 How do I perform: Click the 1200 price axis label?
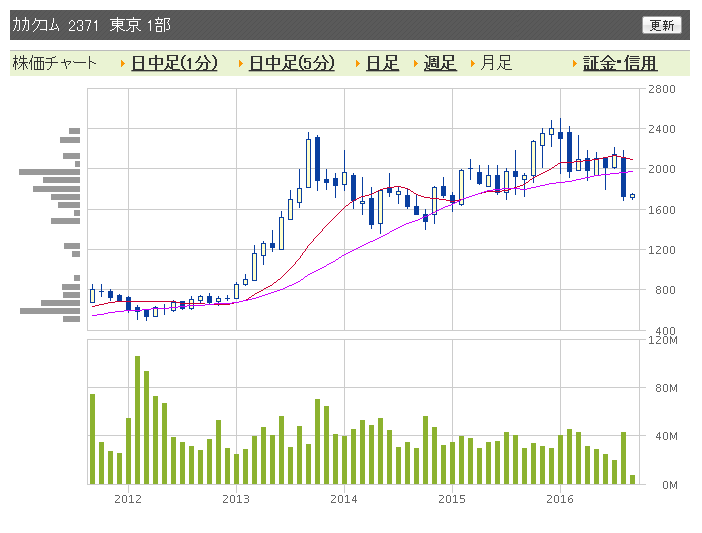[x=662, y=250]
